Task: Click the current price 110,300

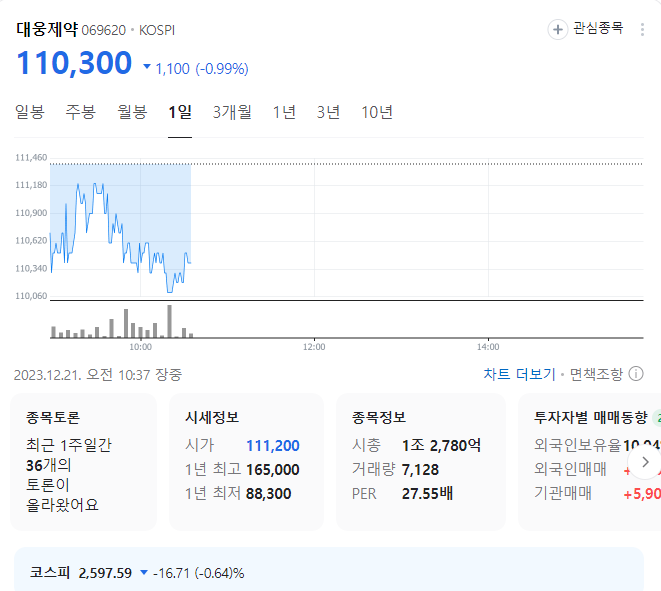Action: coord(74,63)
